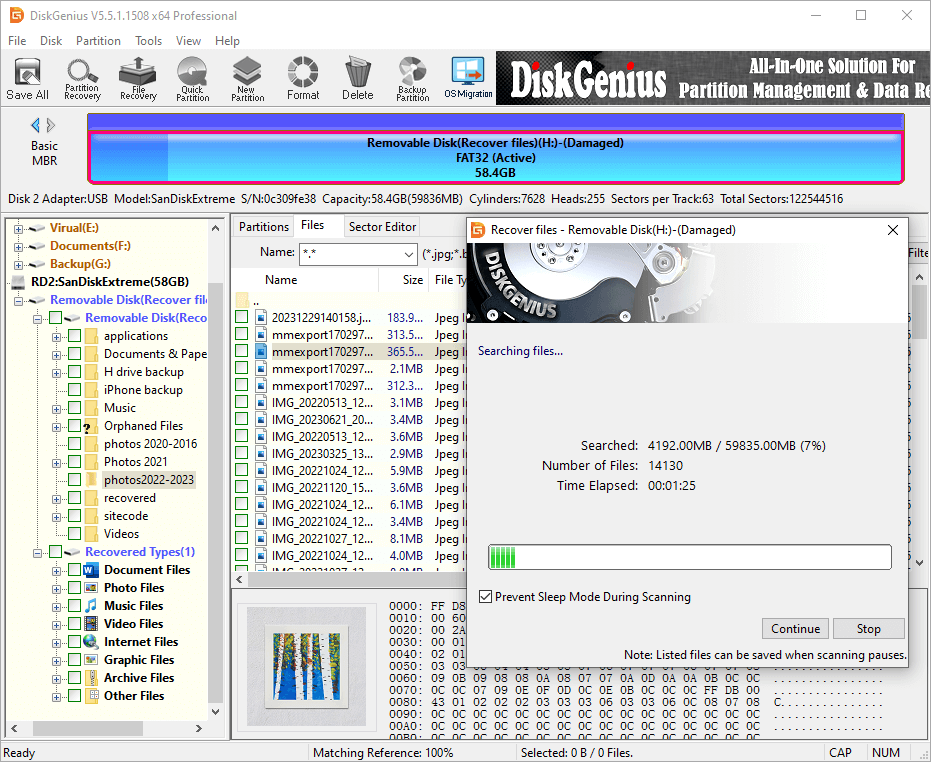Click the painting preview thumbnail
931x762 pixels.
pos(306,665)
